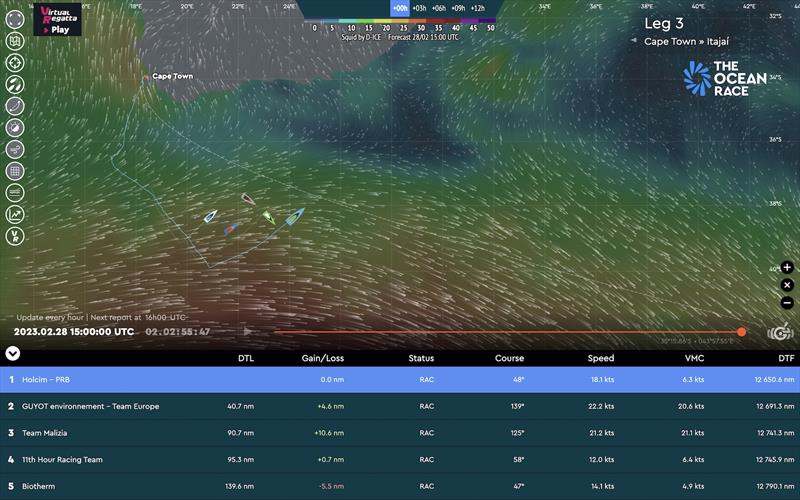
Task: Sort by DTL column header
Action: click(246, 358)
